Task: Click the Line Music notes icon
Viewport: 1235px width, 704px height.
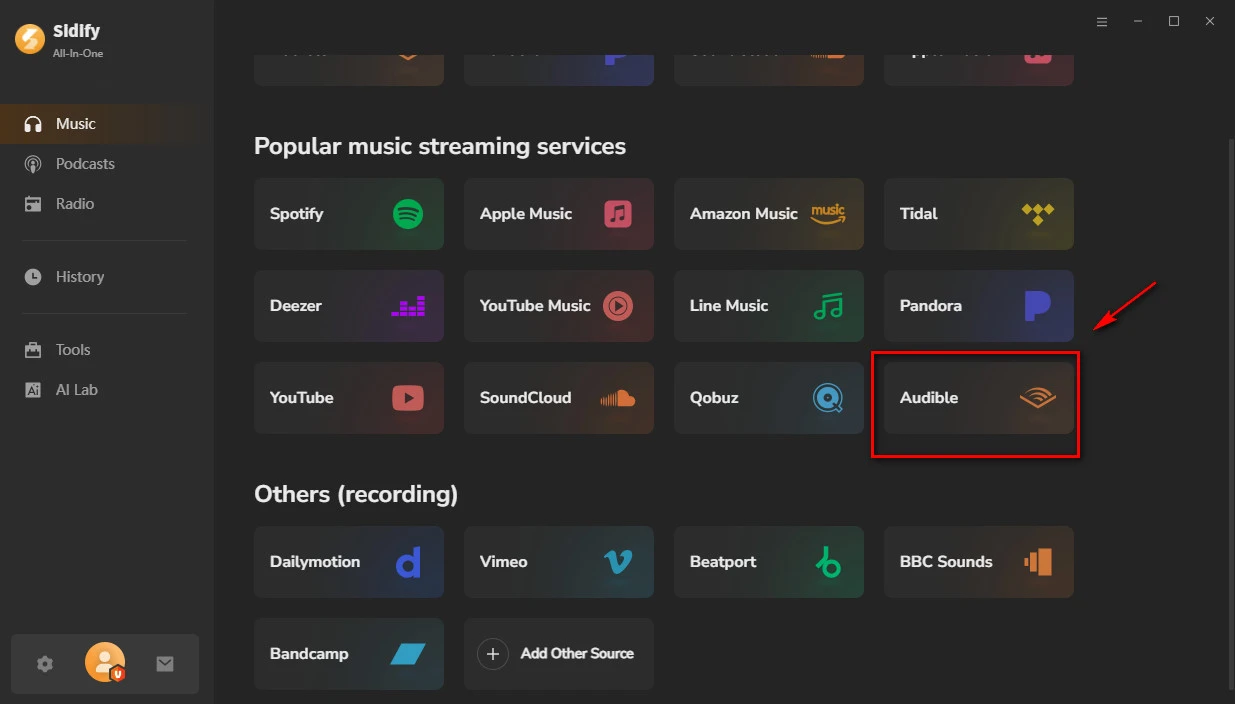Action: pos(828,306)
